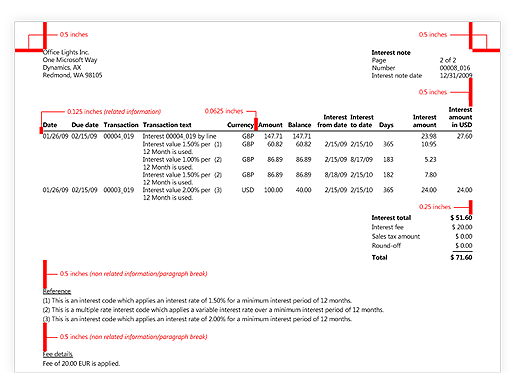Click transaction number 00004_019 in Transaction column

[119, 136]
